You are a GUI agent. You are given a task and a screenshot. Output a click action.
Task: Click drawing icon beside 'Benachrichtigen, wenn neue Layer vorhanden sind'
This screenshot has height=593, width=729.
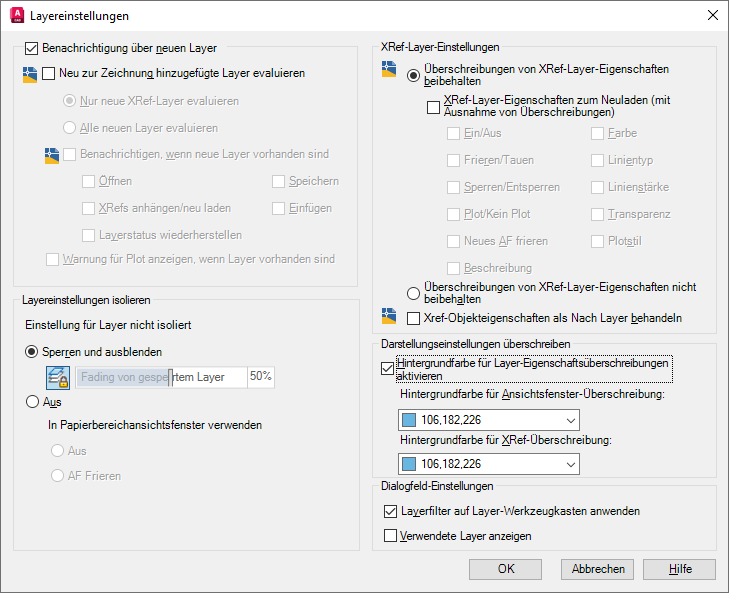[x=52, y=156]
